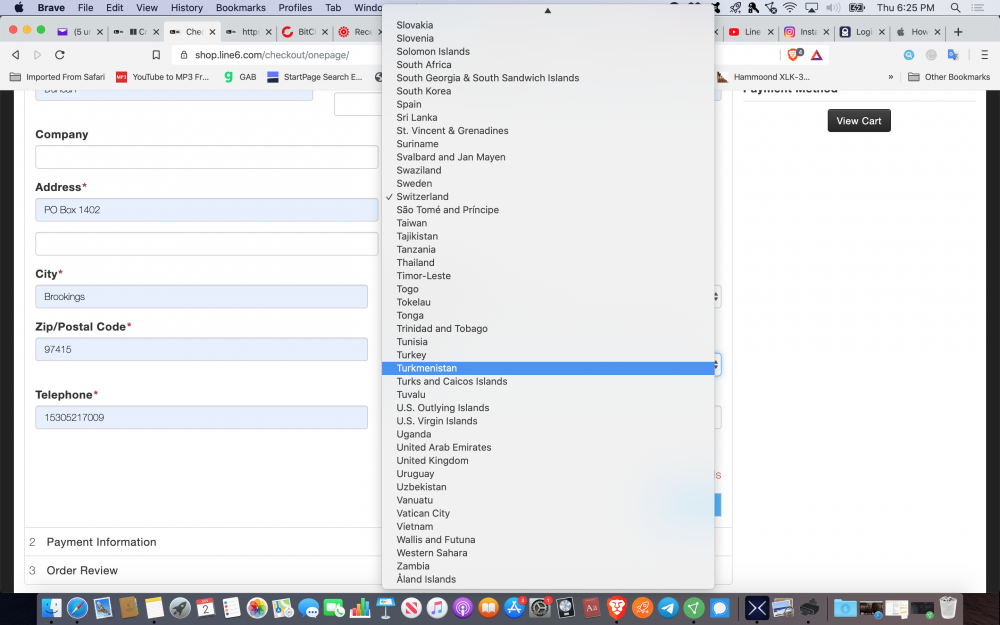
Task: Click the Brave Shields lion icon
Action: [x=795, y=55]
